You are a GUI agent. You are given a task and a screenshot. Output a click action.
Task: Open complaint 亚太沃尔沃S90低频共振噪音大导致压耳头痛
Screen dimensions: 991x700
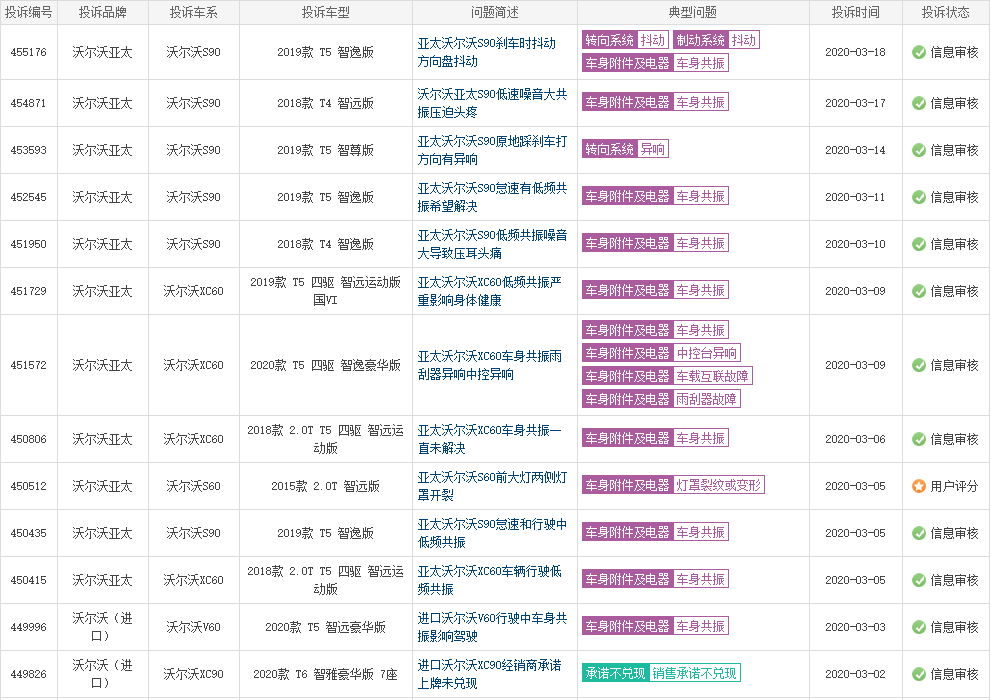[492, 244]
